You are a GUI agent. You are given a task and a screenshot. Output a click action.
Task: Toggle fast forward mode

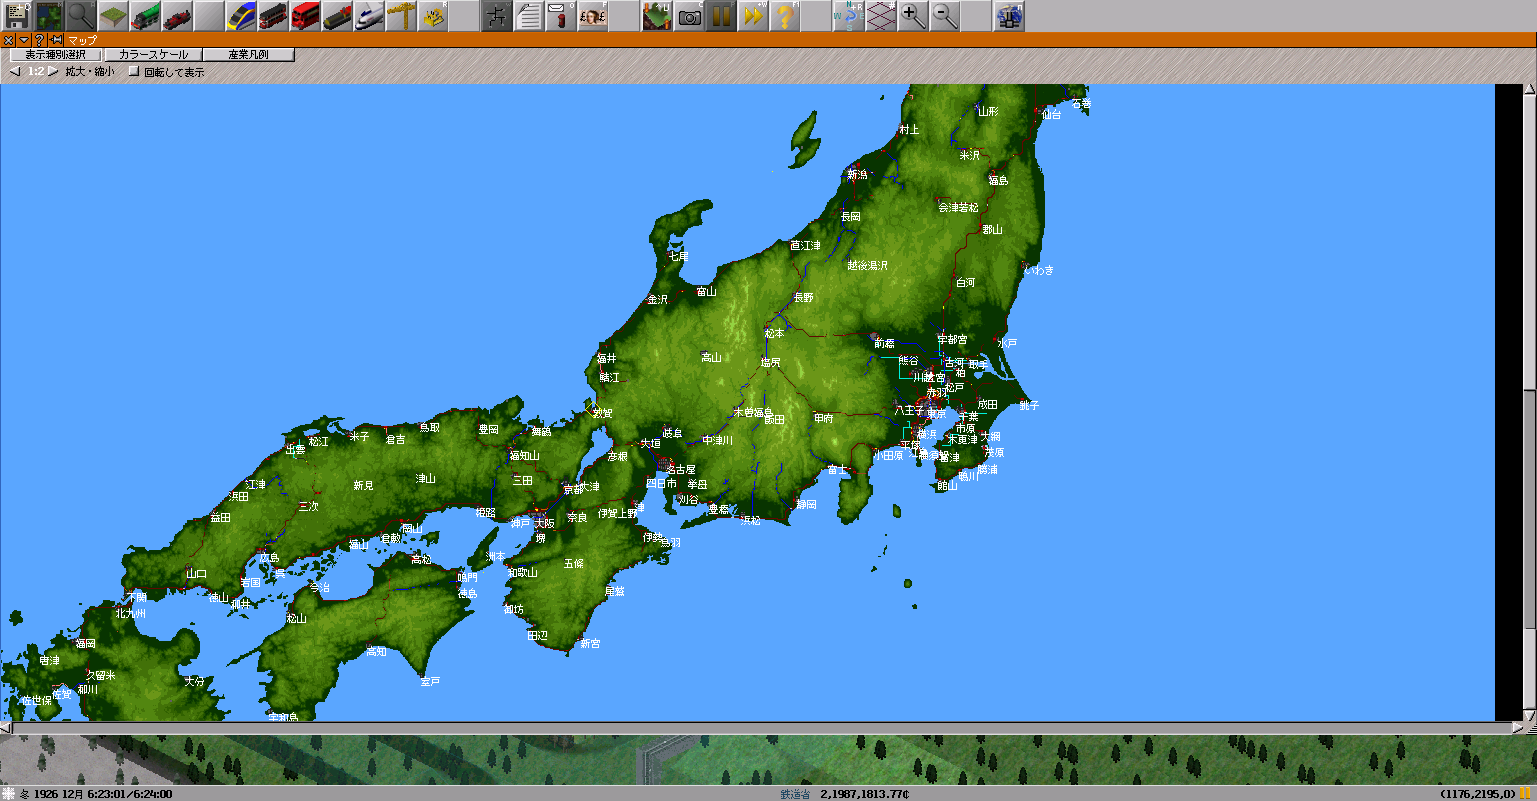(752, 16)
